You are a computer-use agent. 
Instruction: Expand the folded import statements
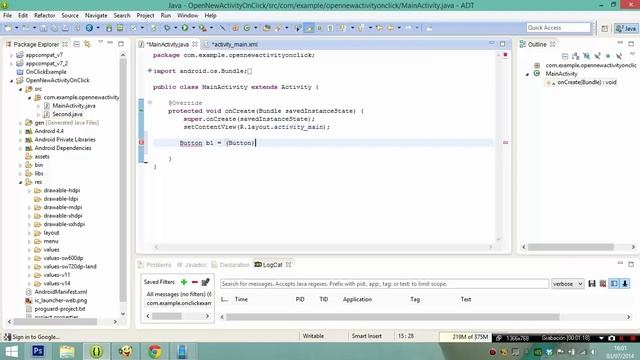coord(150,71)
